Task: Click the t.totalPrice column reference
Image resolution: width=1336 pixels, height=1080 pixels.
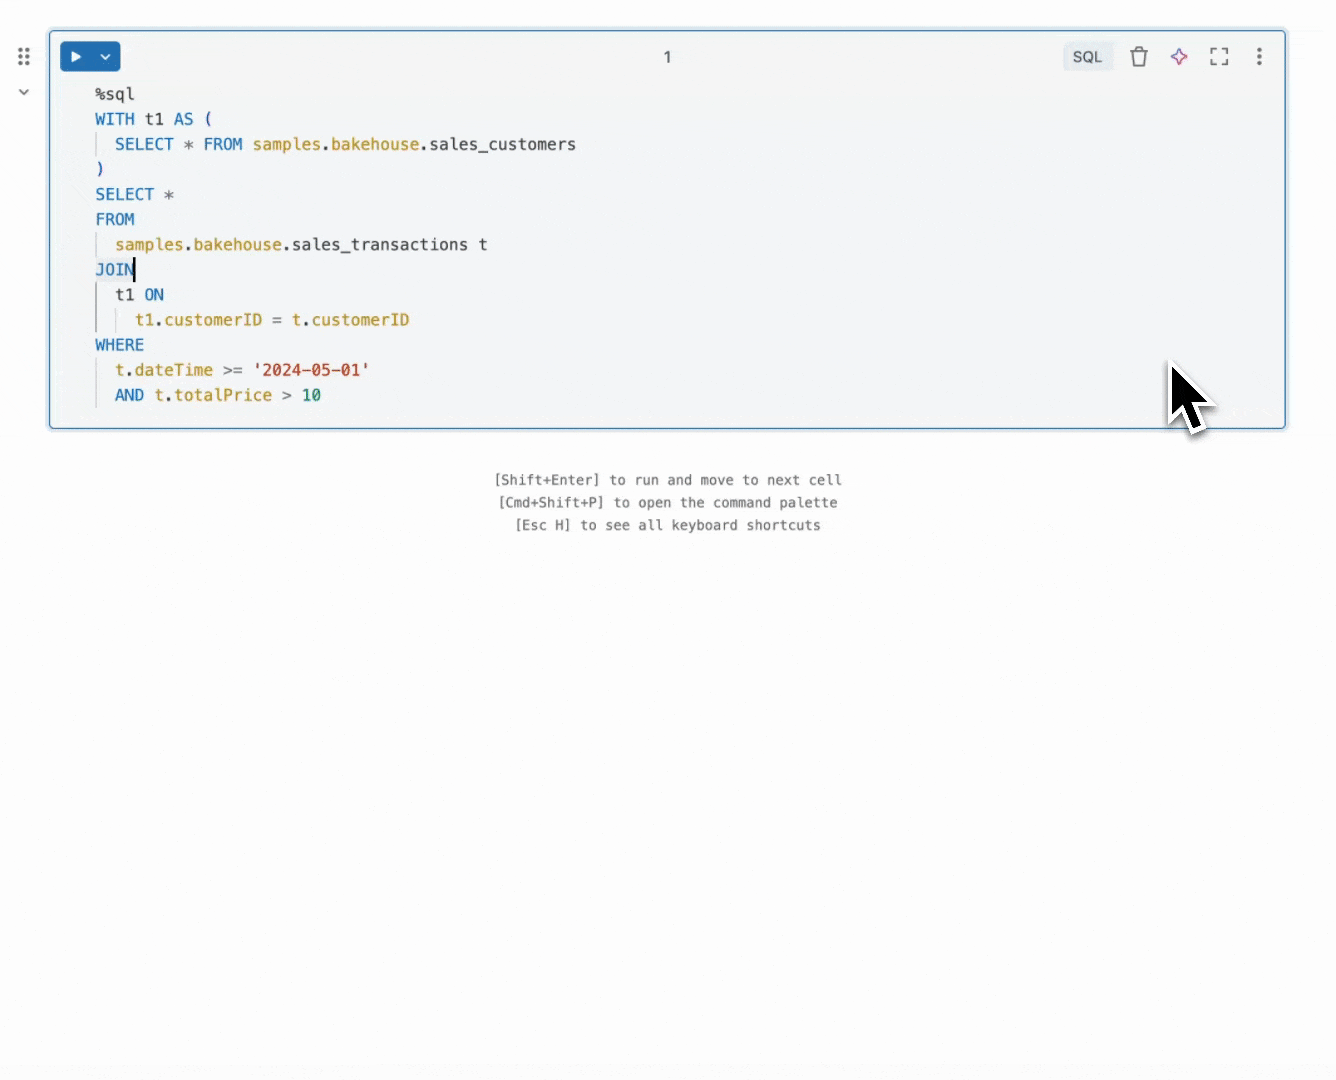Action: (213, 395)
